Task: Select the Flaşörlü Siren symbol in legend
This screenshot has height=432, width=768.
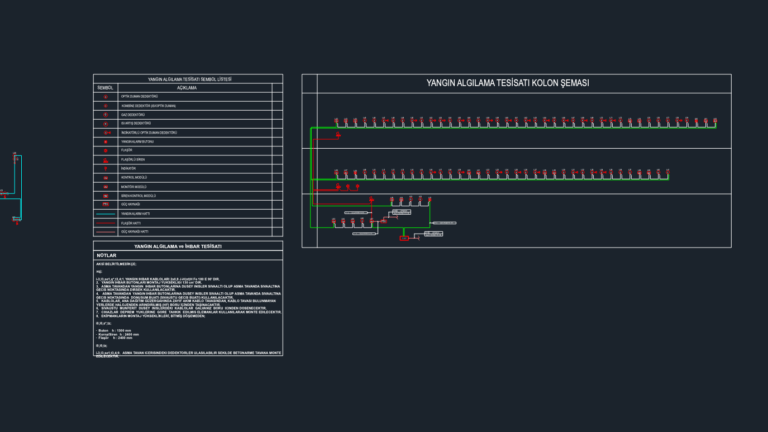Action: pos(105,160)
